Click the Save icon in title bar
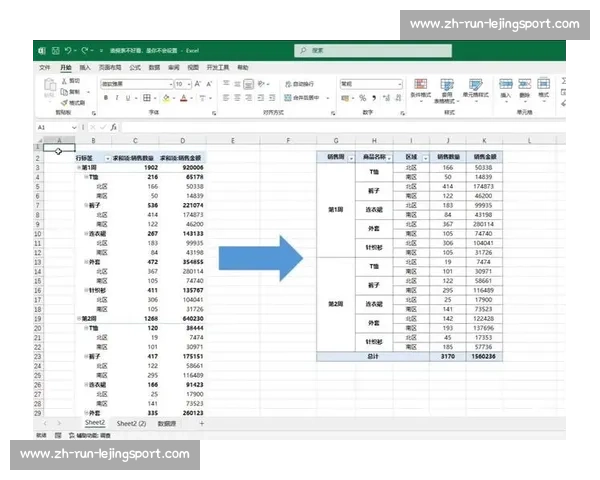The height and width of the screenshot is (480, 600). tap(53, 49)
